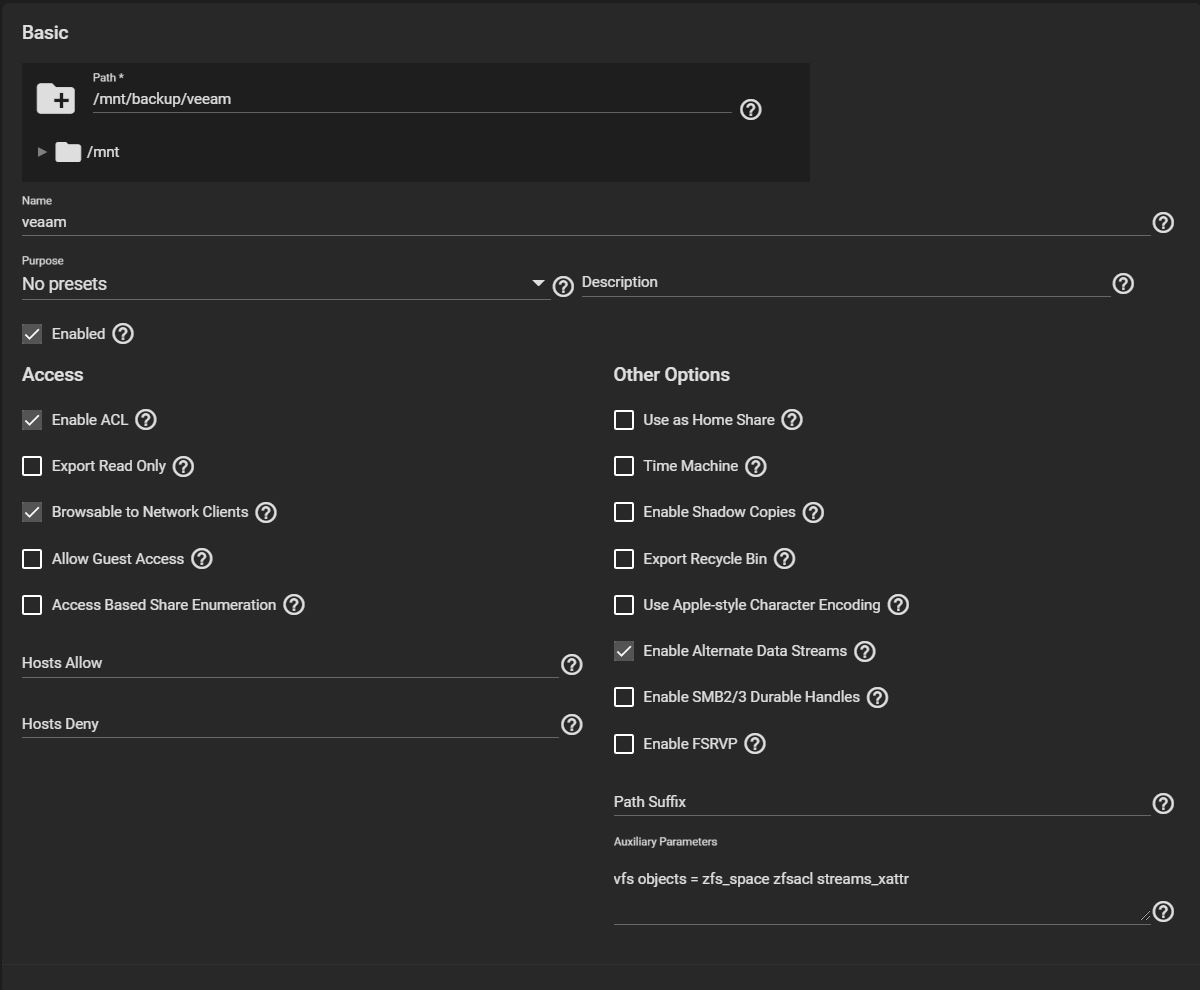The height and width of the screenshot is (990, 1200).
Task: Click the Path Suffix input field
Action: tap(882, 802)
